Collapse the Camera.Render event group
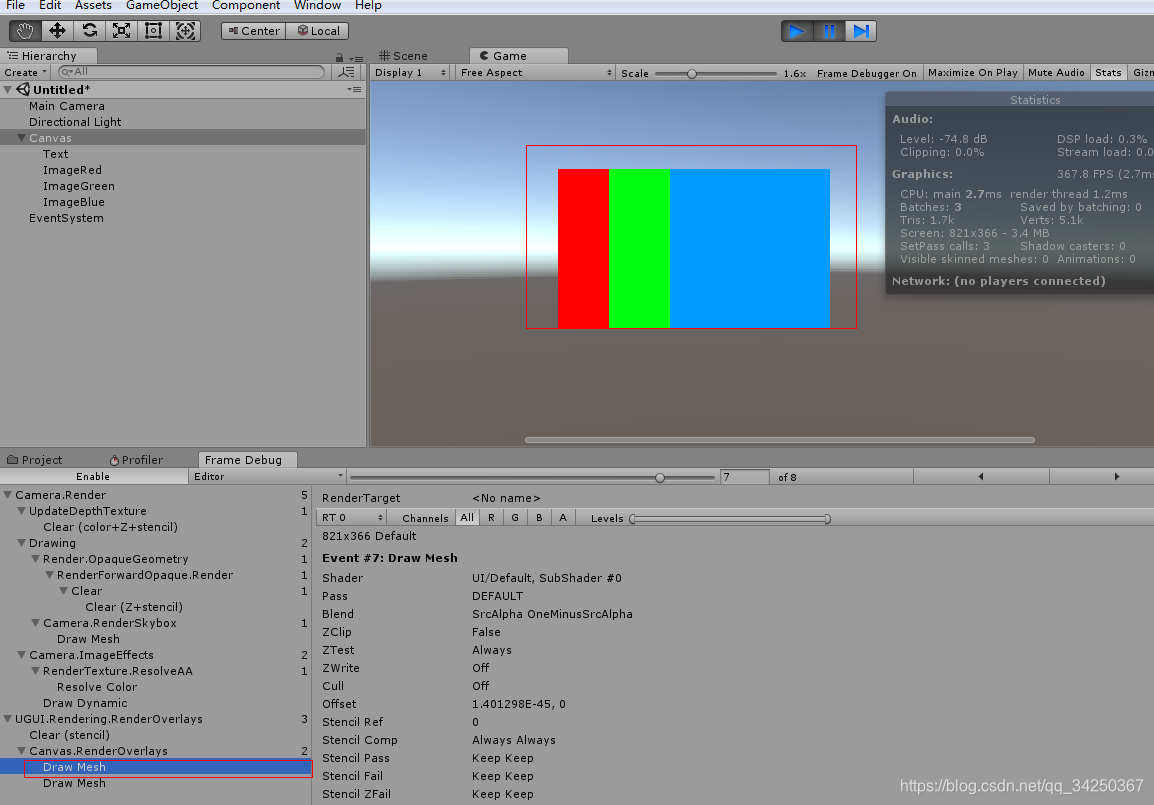The image size is (1154, 805). (7, 495)
